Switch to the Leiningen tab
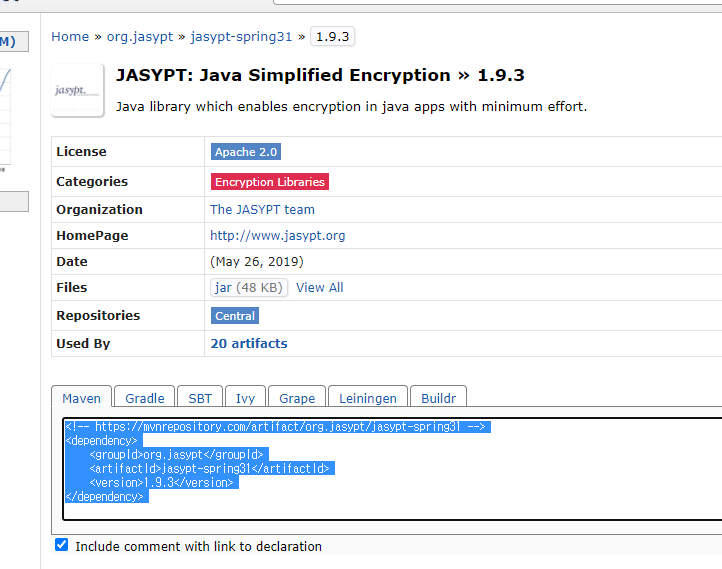 (x=368, y=398)
